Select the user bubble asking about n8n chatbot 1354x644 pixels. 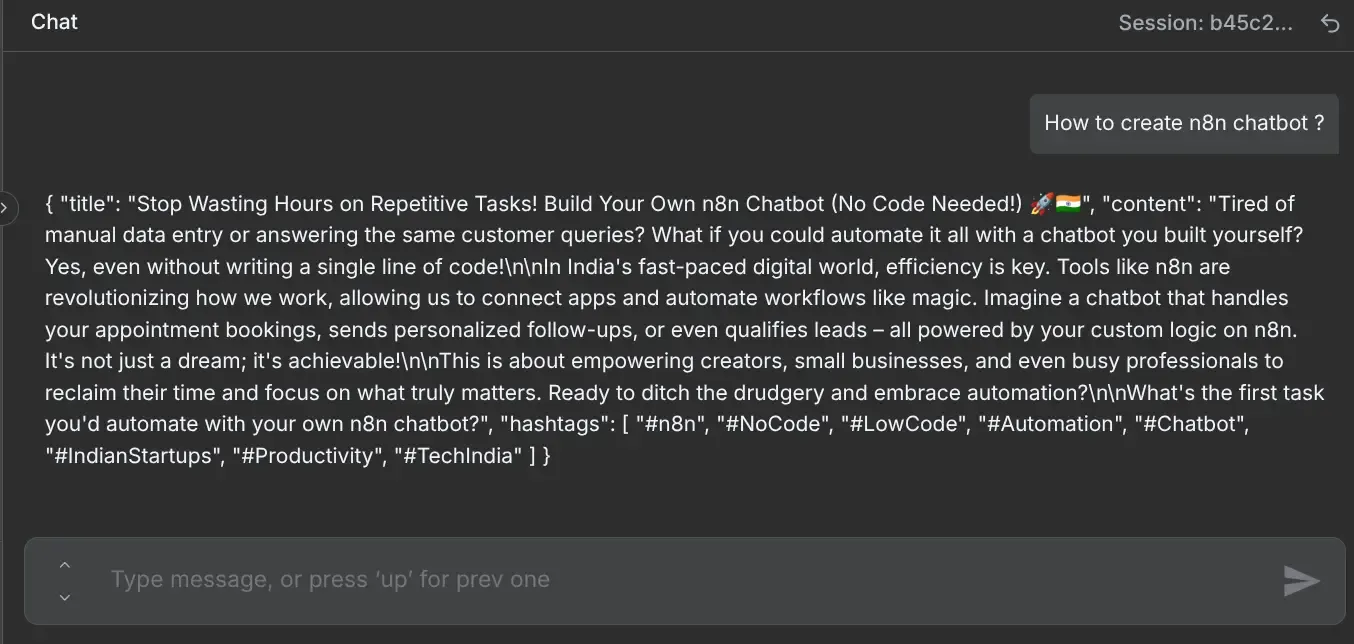[1183, 122]
